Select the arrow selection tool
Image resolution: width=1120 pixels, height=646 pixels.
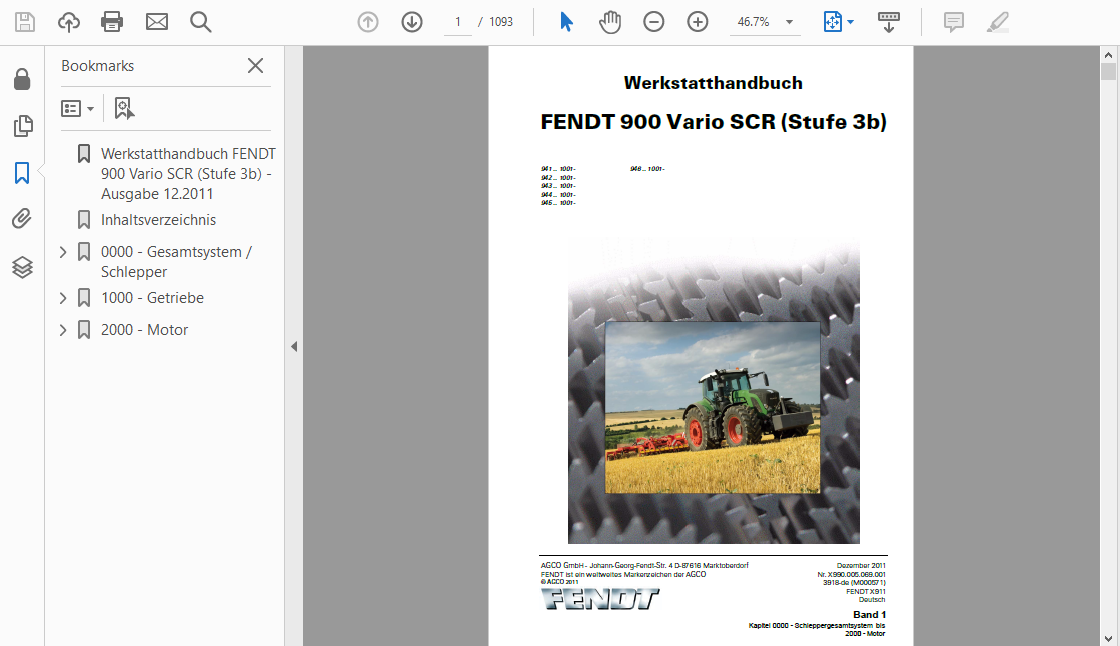click(566, 22)
